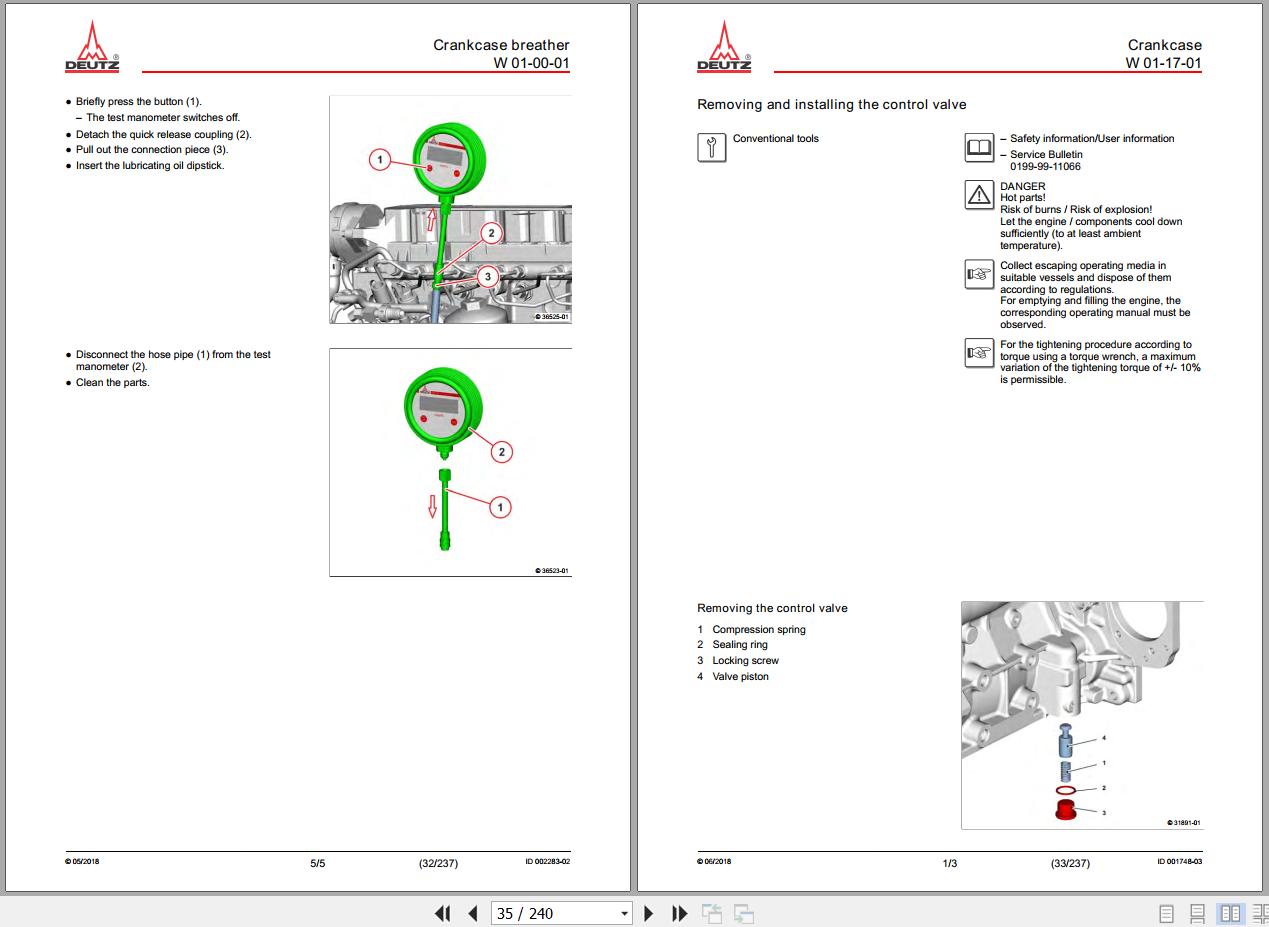The height and width of the screenshot is (927, 1269).
Task: Go to the first page
Action: coord(442,913)
